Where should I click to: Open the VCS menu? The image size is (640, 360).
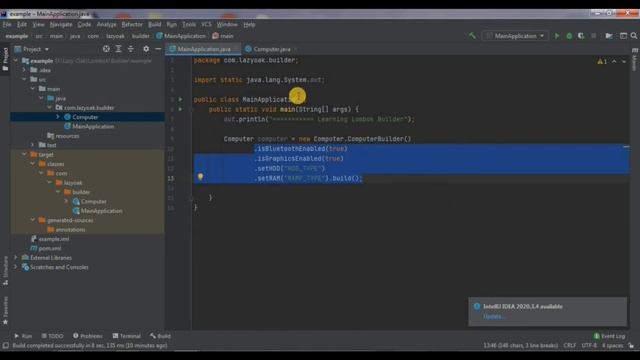click(x=206, y=24)
